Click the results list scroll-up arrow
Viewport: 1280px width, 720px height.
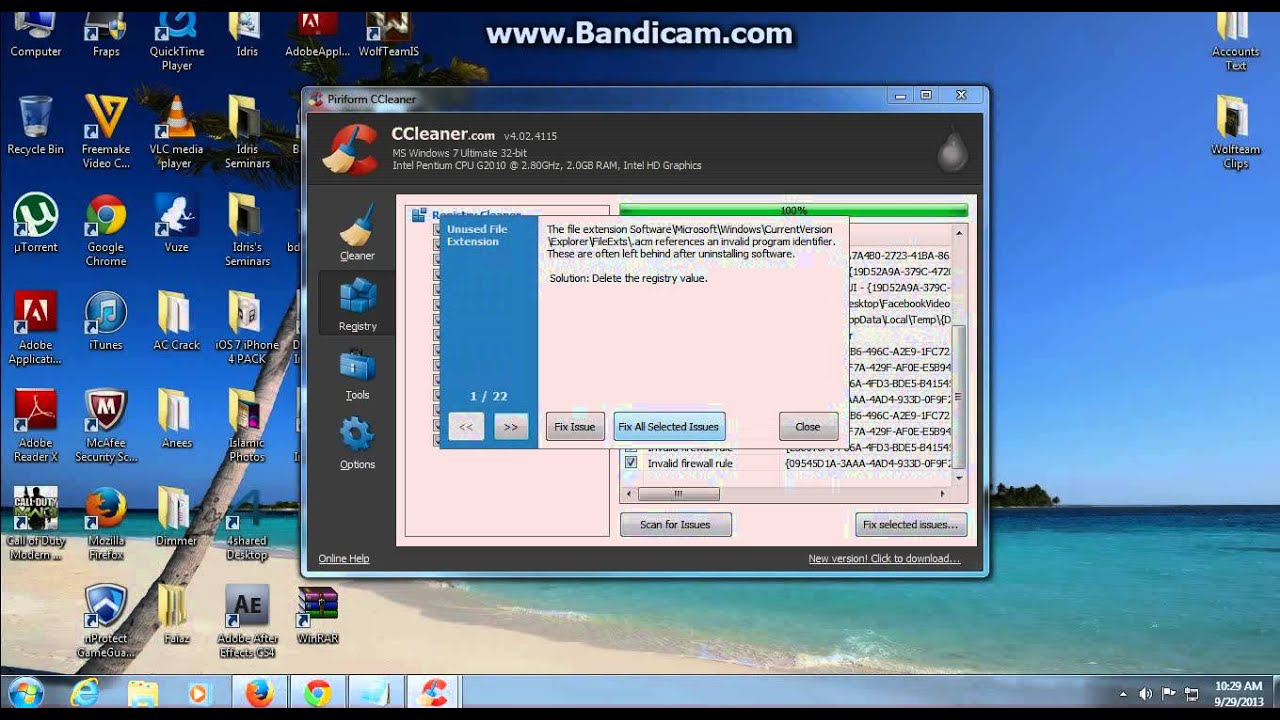point(960,233)
